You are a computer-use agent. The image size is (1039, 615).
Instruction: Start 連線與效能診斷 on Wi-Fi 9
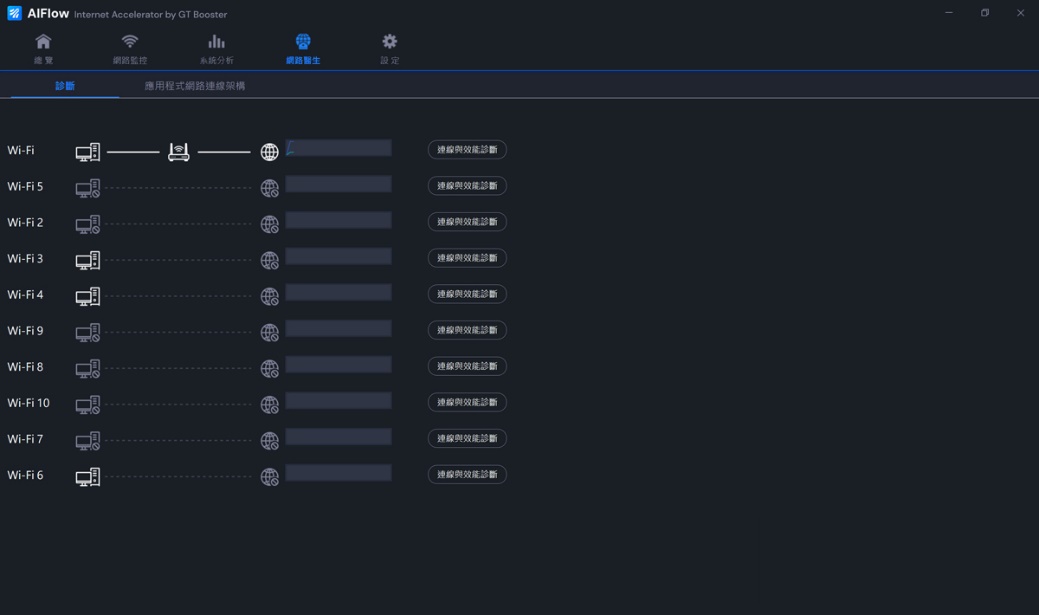[467, 330]
